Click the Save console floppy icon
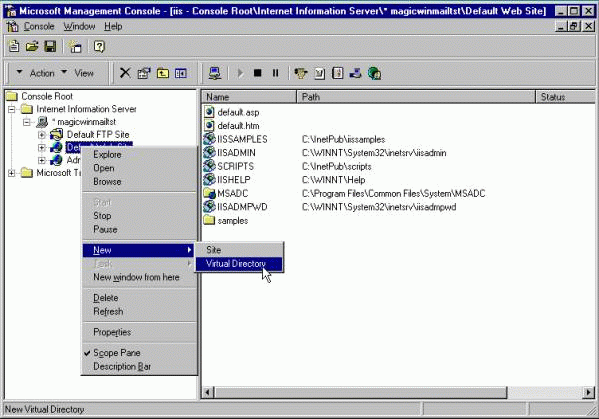The image size is (599, 419). pyautogui.click(x=50, y=47)
